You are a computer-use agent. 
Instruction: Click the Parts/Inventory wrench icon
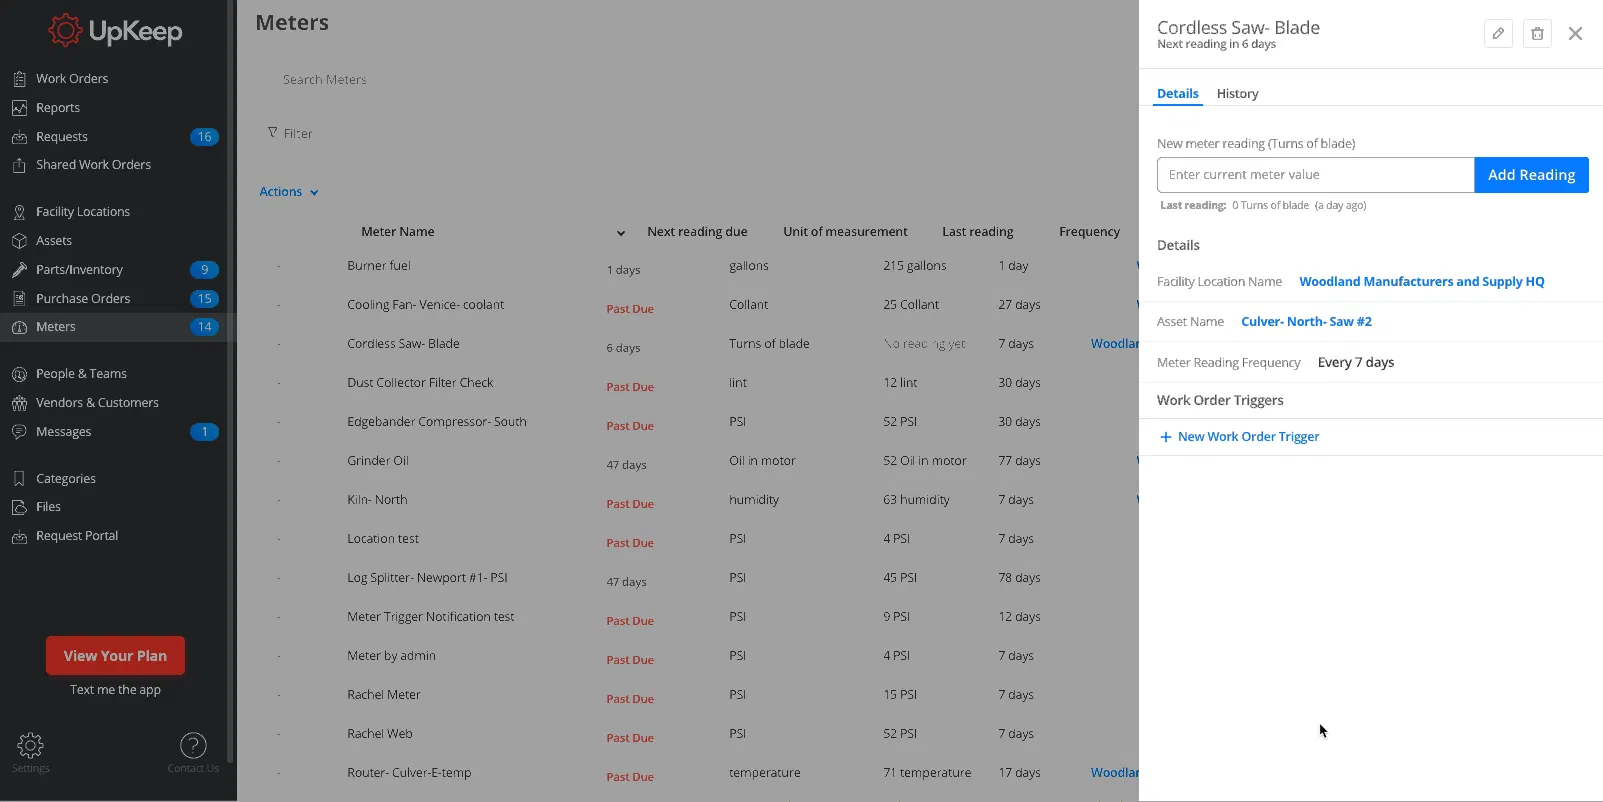[x=19, y=270]
